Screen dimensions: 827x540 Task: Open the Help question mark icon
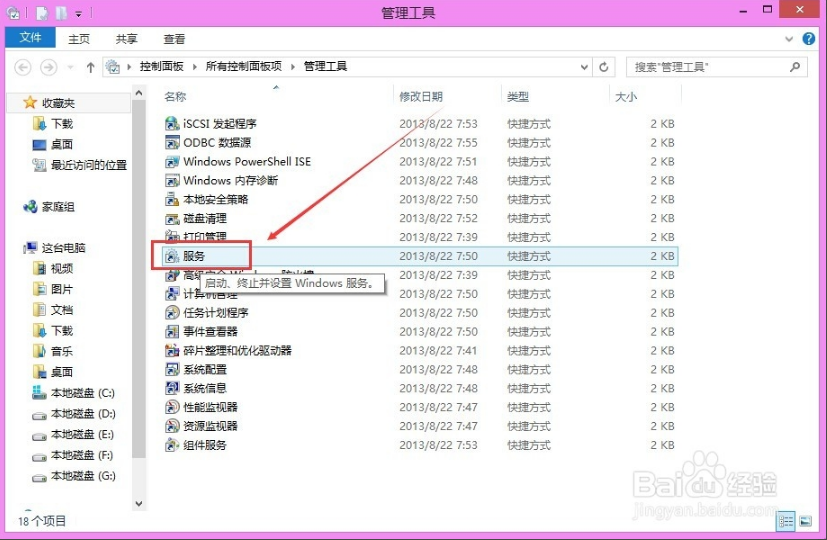tap(810, 39)
